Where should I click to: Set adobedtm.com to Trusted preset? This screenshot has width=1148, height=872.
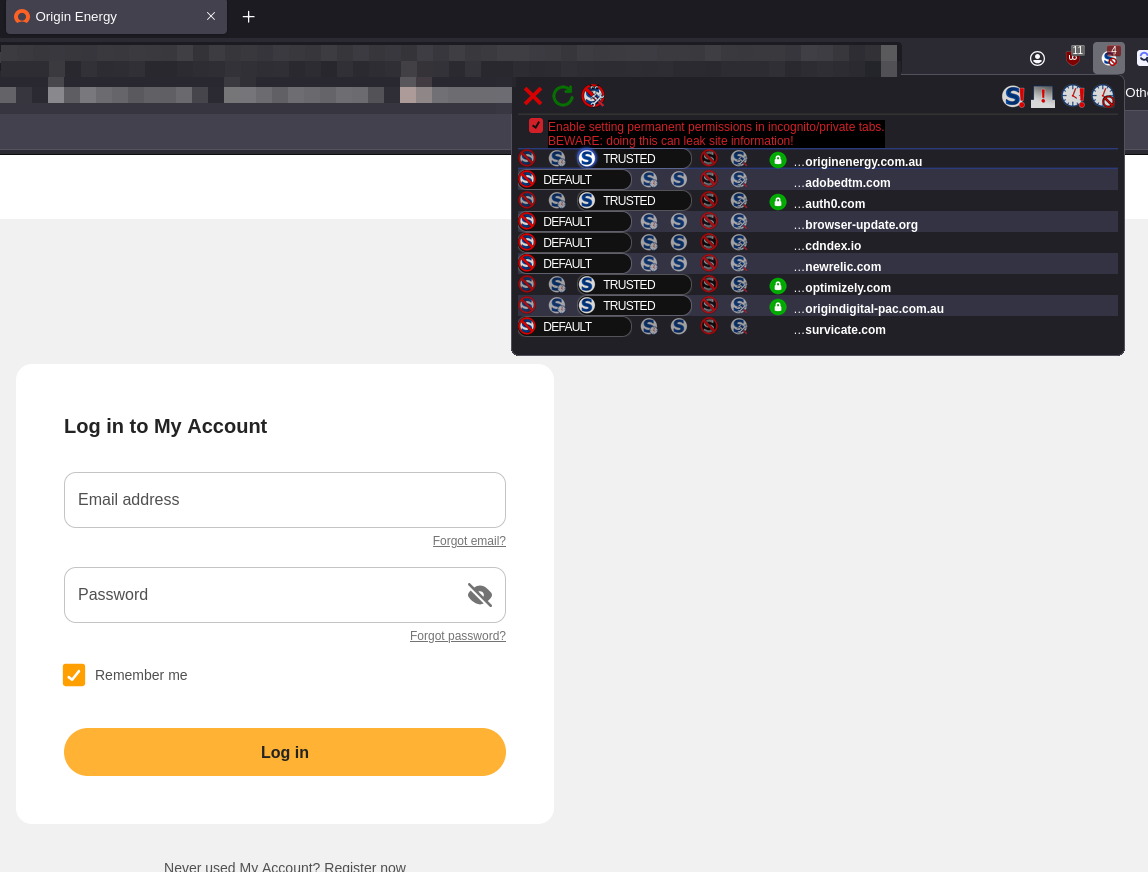(679, 180)
